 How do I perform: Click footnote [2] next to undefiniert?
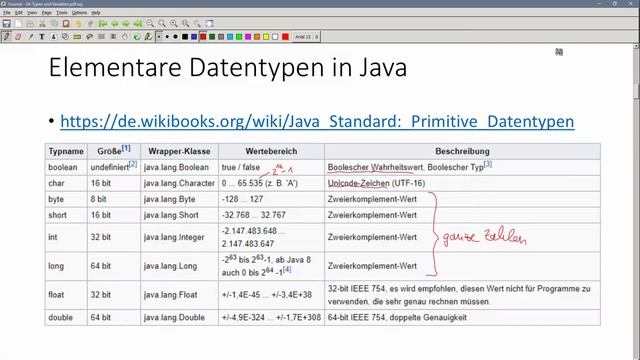tap(133, 164)
